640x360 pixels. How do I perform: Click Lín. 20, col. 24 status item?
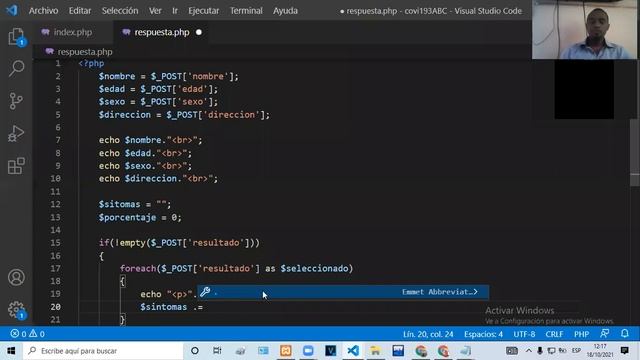pyautogui.click(x=428, y=334)
